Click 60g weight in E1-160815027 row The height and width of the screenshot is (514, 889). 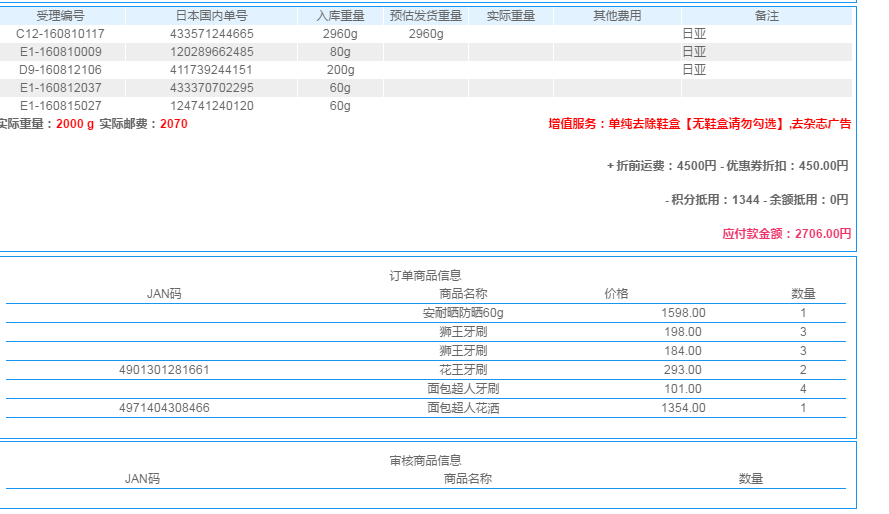pos(340,106)
